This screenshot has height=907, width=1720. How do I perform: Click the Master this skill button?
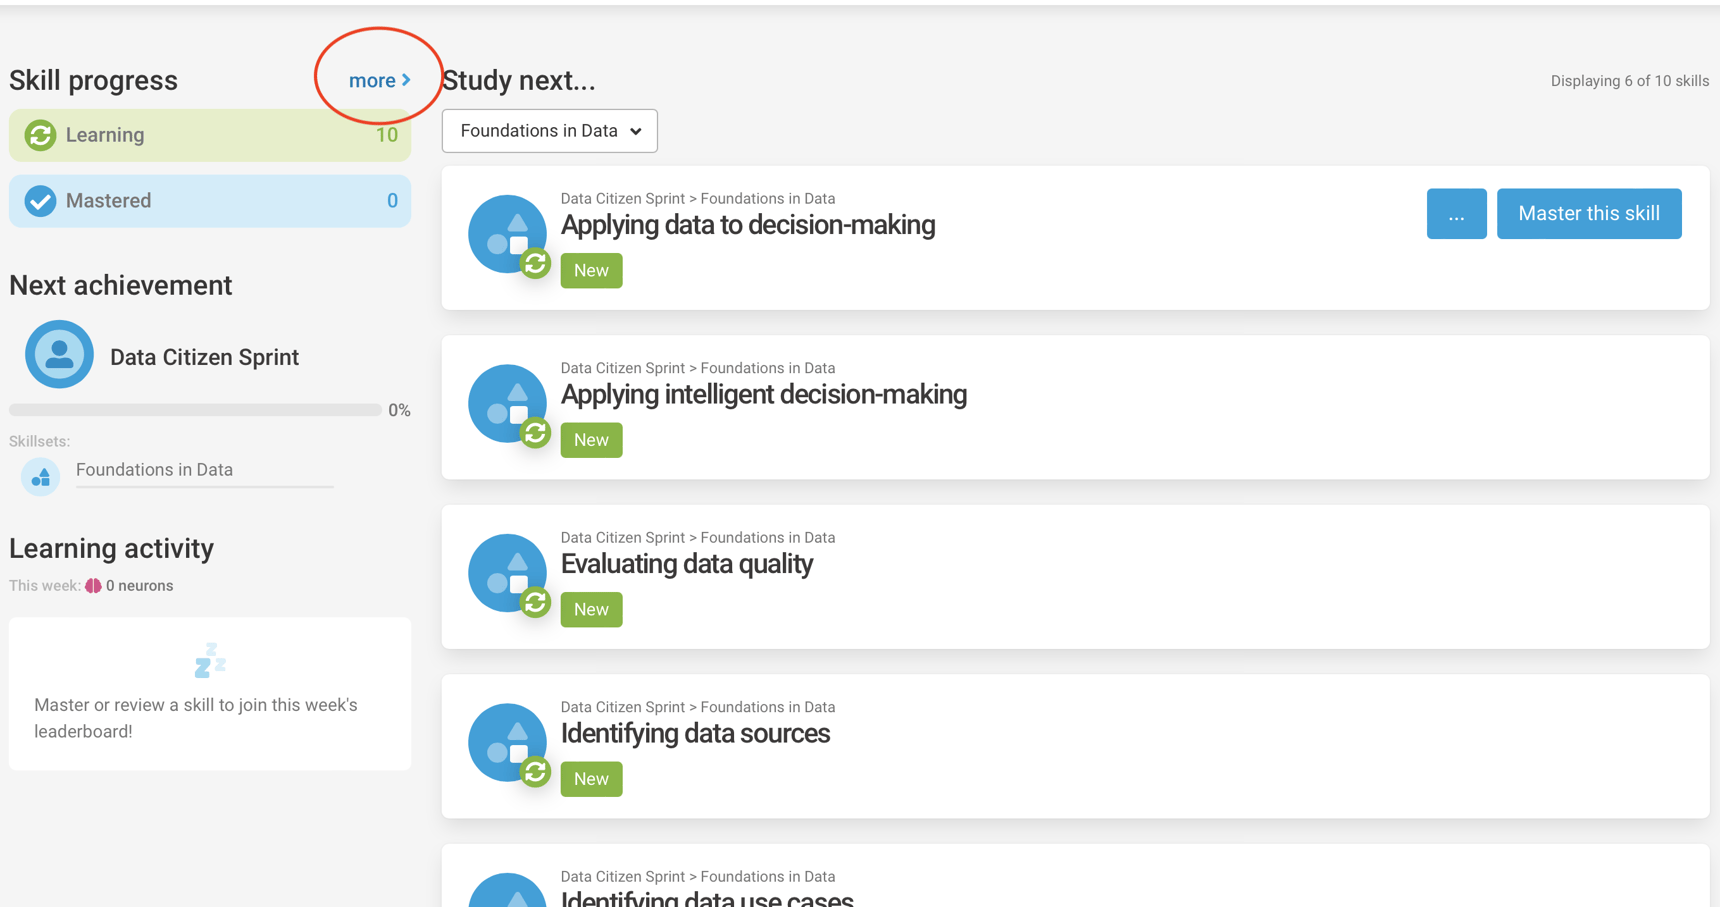1588,214
